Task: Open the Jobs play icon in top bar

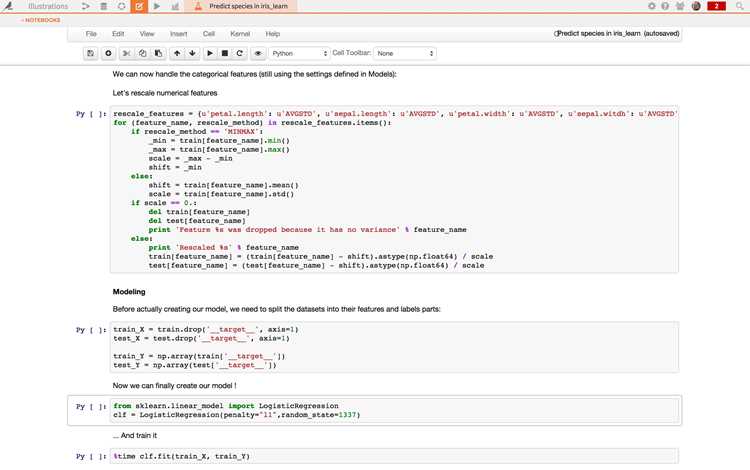Action: click(157, 6)
